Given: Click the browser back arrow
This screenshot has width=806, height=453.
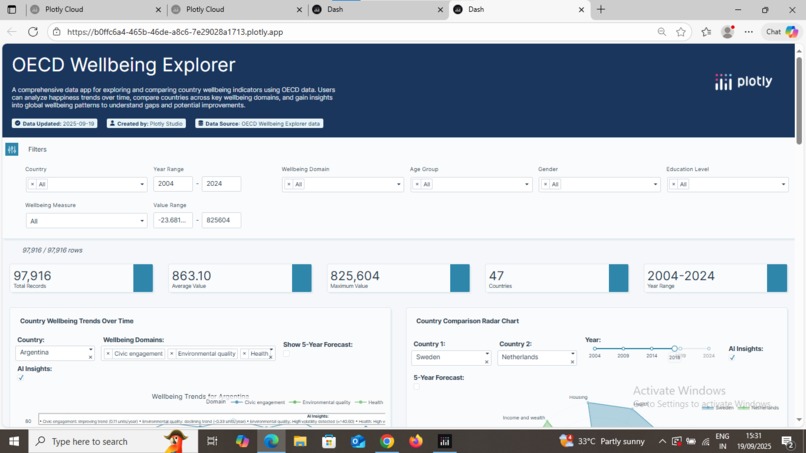Looking at the screenshot, I should tap(12, 32).
